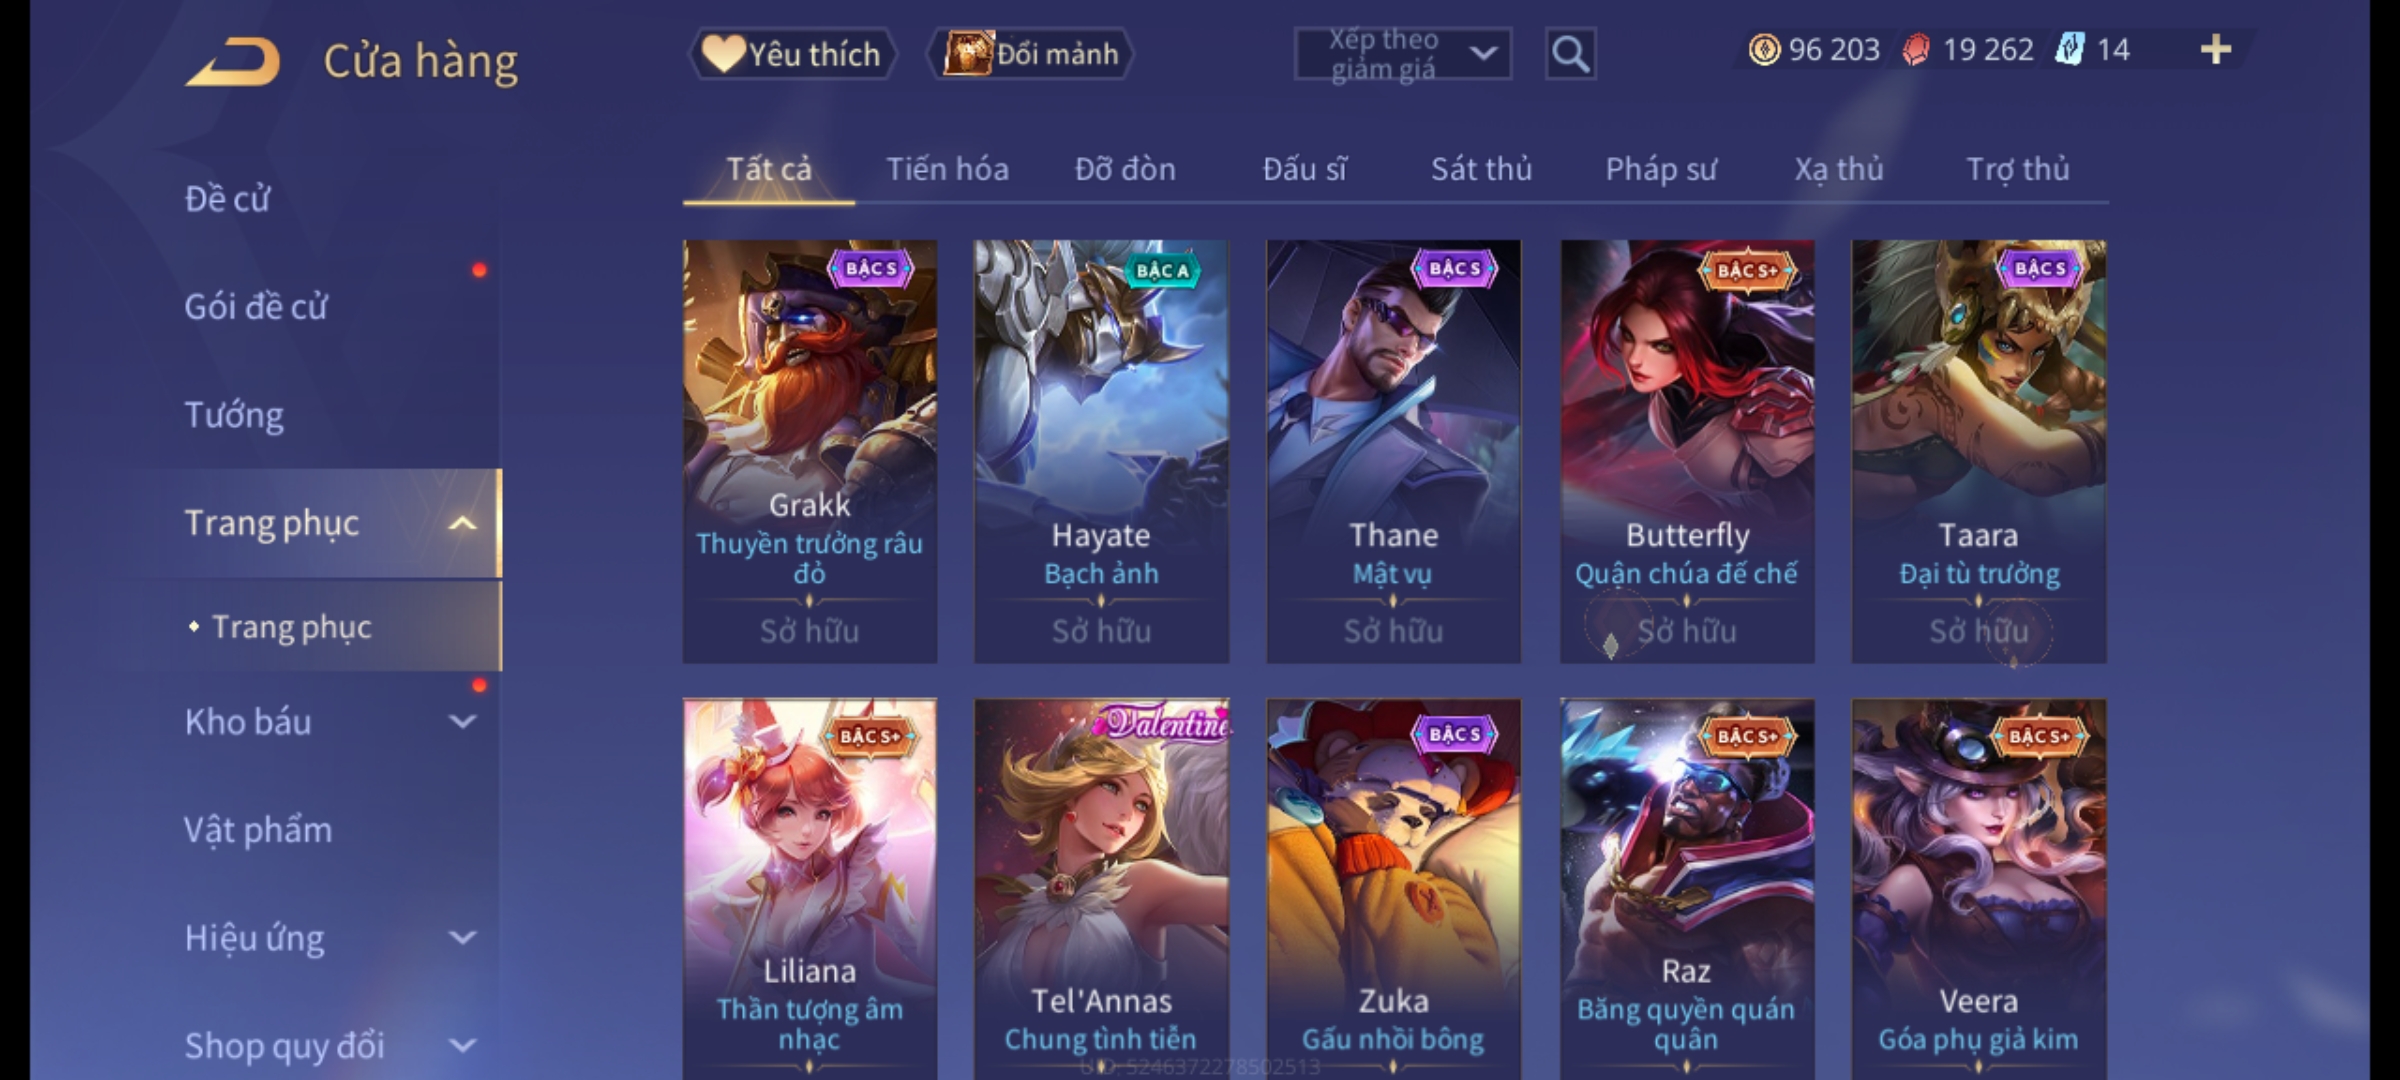2400x1080 pixels.
Task: Open Yêu thích favorites heart button
Action: tap(792, 54)
